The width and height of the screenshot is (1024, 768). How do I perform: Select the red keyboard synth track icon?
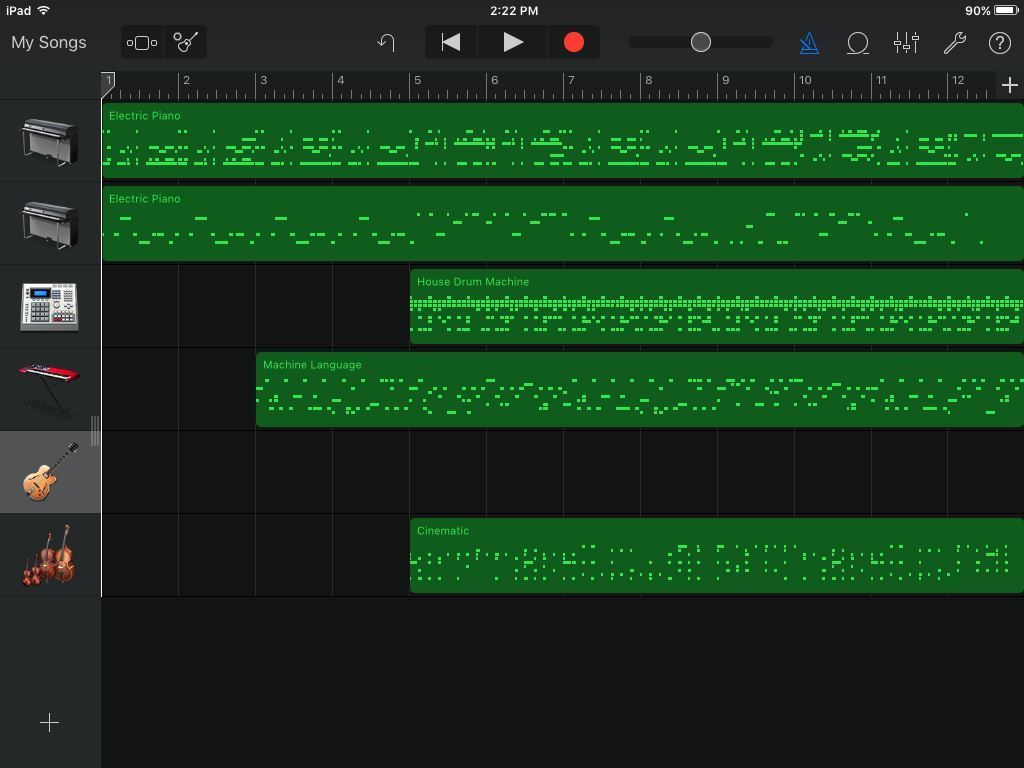(x=49, y=389)
